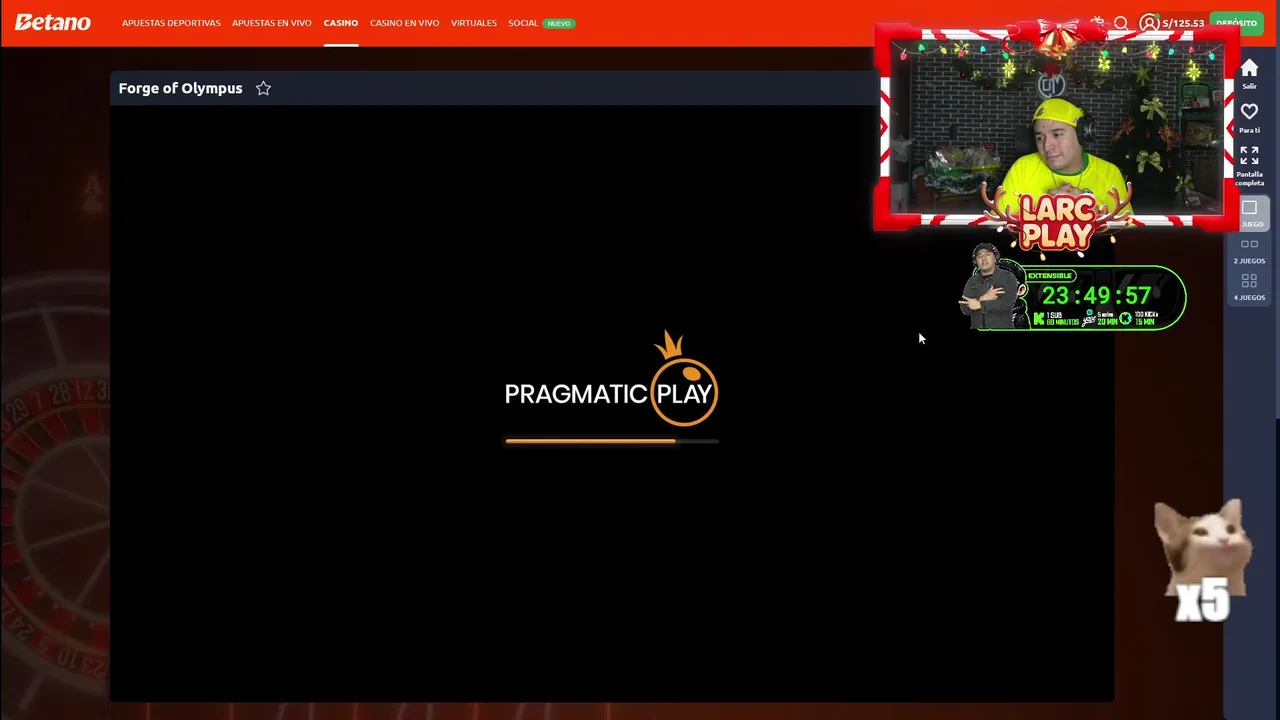The width and height of the screenshot is (1280, 720).
Task: Switch to 4 Juegos layout
Action: (x=1249, y=287)
